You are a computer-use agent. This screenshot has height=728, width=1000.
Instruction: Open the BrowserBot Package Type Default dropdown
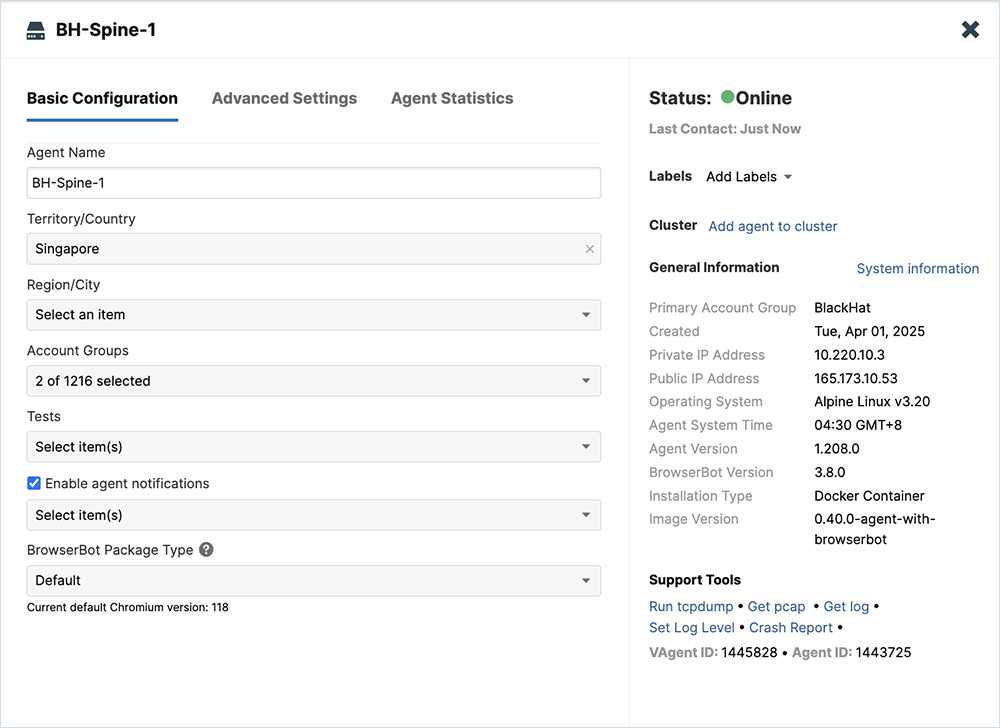click(313, 580)
